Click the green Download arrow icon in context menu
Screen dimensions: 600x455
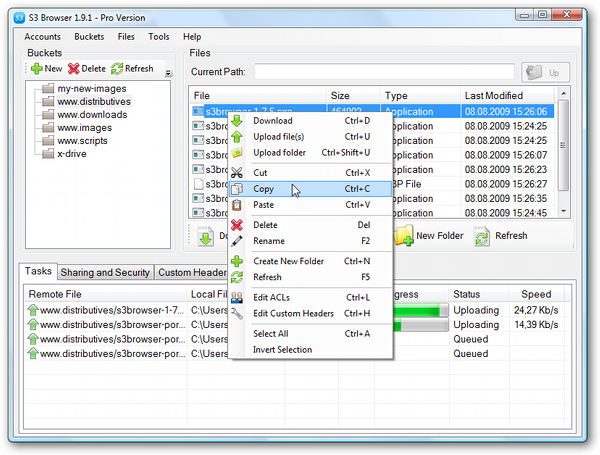237,121
